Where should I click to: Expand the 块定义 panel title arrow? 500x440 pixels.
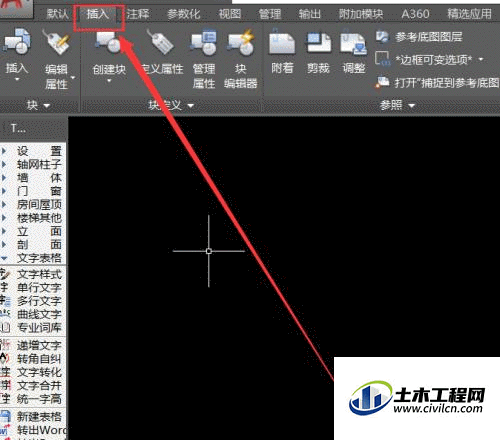190,106
